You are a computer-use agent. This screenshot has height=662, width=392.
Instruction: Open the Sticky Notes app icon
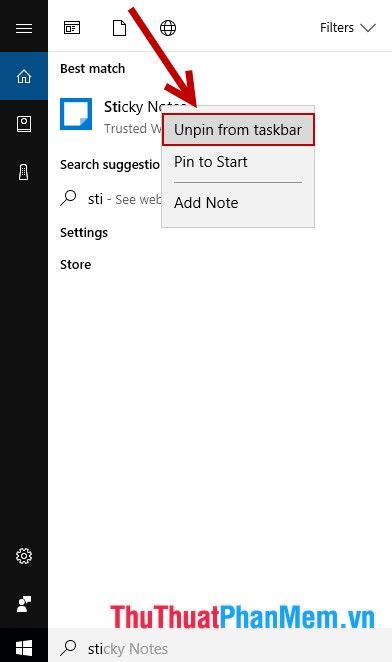click(x=76, y=114)
